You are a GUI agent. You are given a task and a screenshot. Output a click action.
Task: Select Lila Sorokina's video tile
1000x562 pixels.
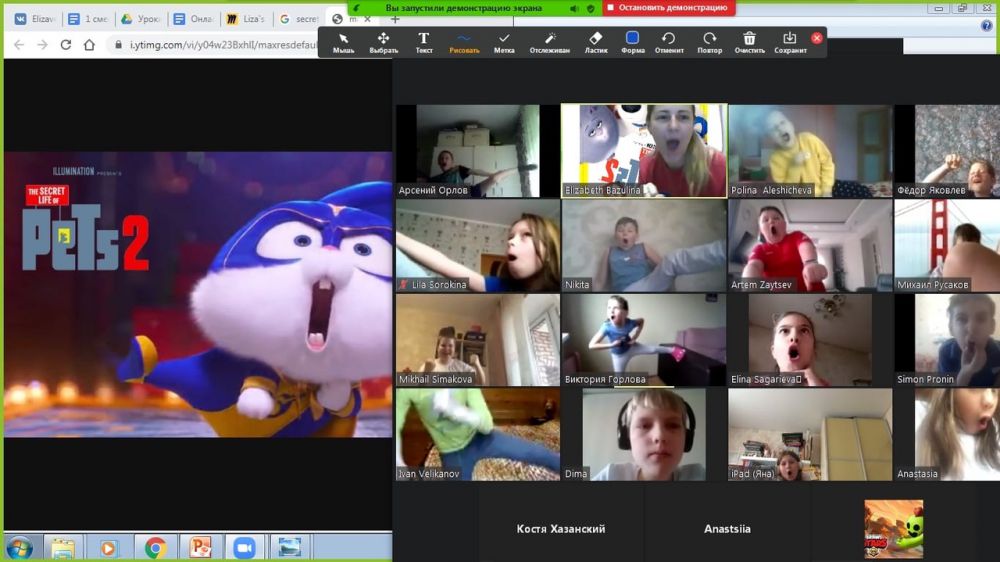click(x=478, y=246)
